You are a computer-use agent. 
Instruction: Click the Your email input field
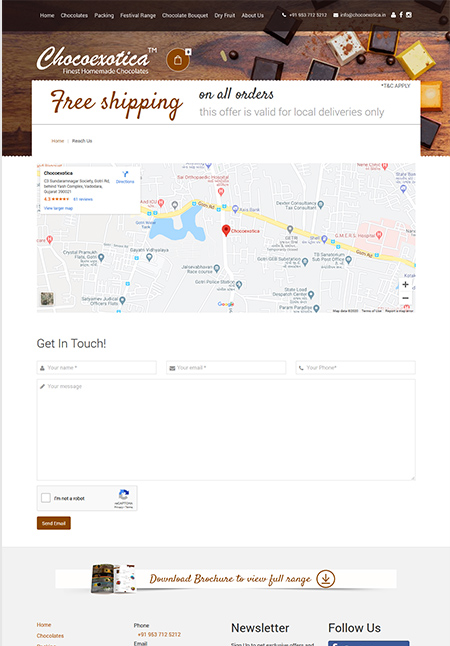pyautogui.click(x=226, y=367)
